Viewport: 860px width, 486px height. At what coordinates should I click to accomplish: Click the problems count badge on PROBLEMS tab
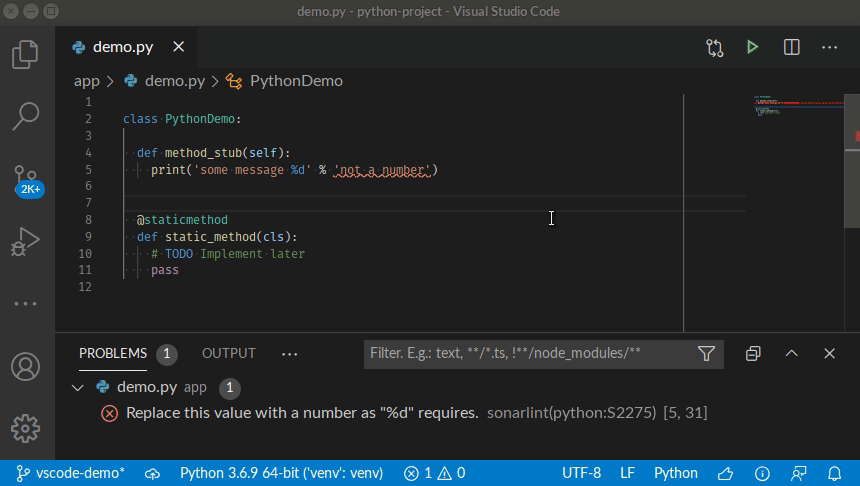167,354
